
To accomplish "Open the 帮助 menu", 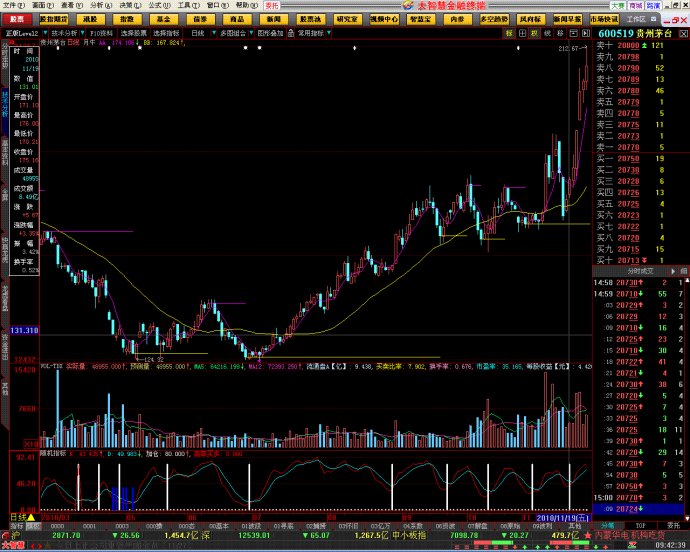I will [246, 5].
